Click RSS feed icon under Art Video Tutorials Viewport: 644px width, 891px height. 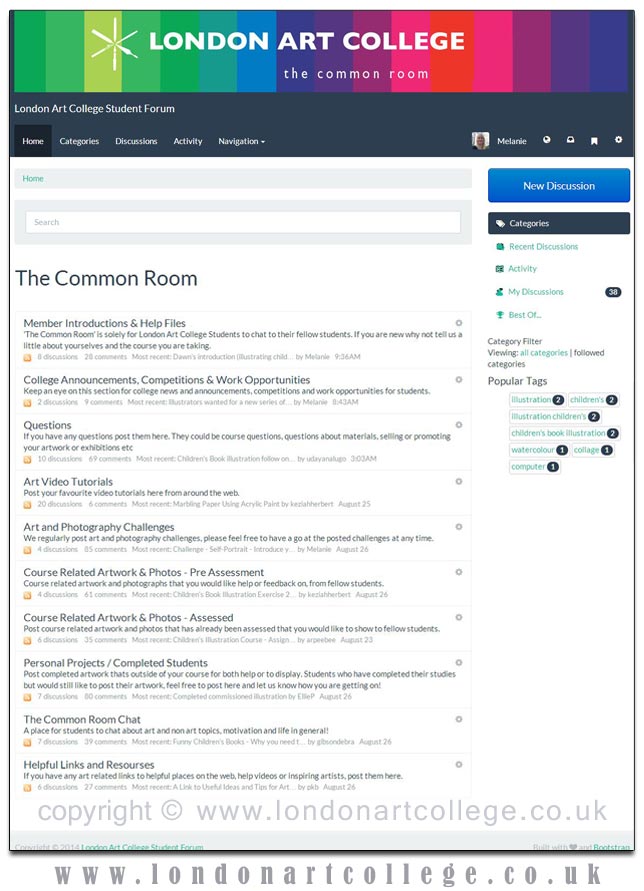click(27, 505)
